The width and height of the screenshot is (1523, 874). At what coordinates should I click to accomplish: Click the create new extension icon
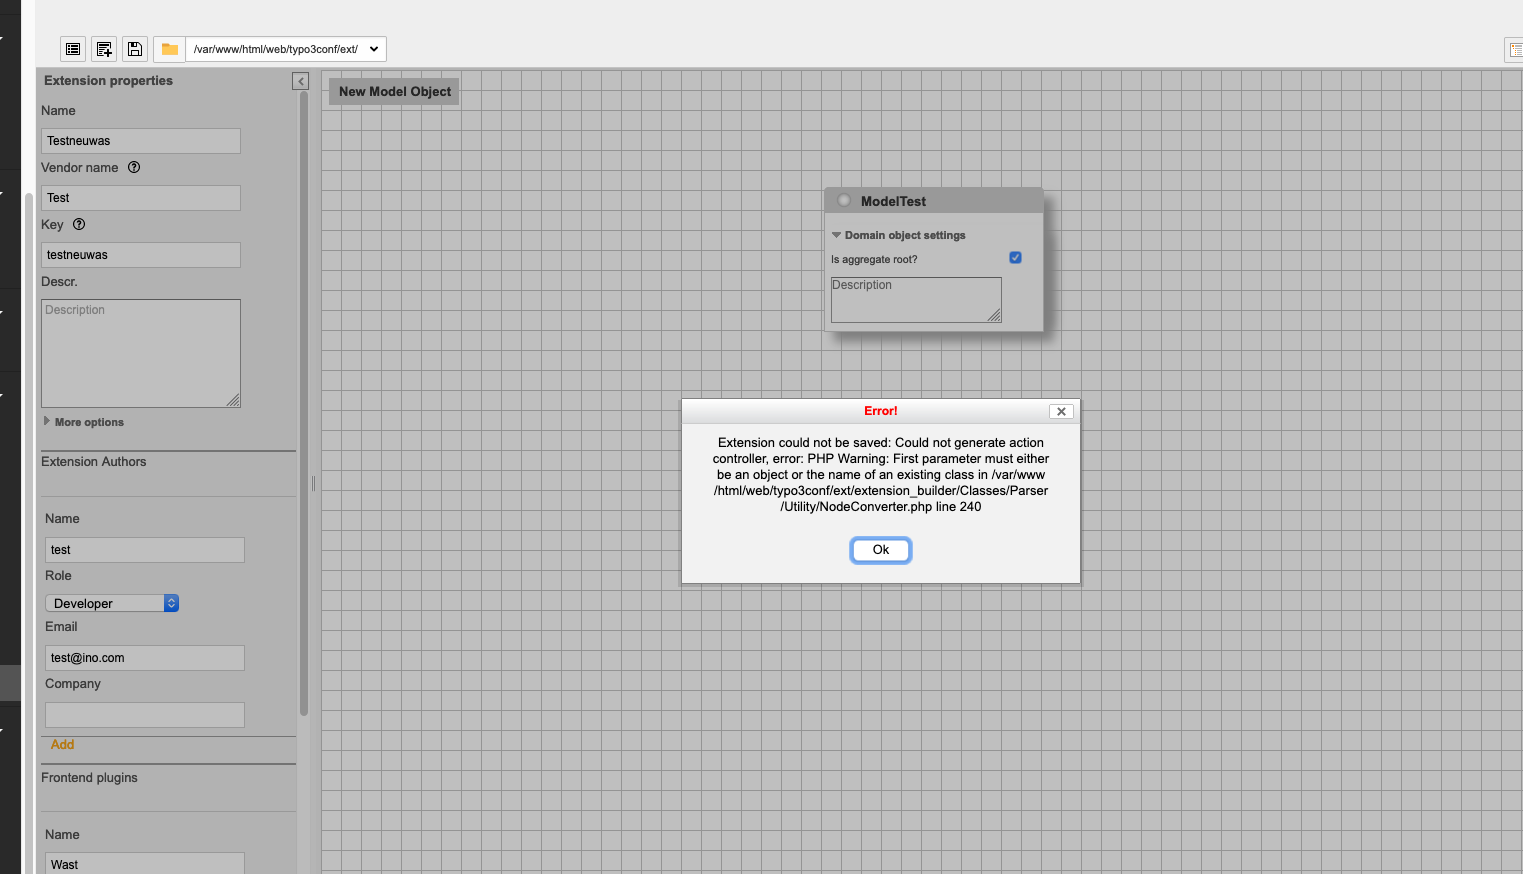(x=103, y=48)
